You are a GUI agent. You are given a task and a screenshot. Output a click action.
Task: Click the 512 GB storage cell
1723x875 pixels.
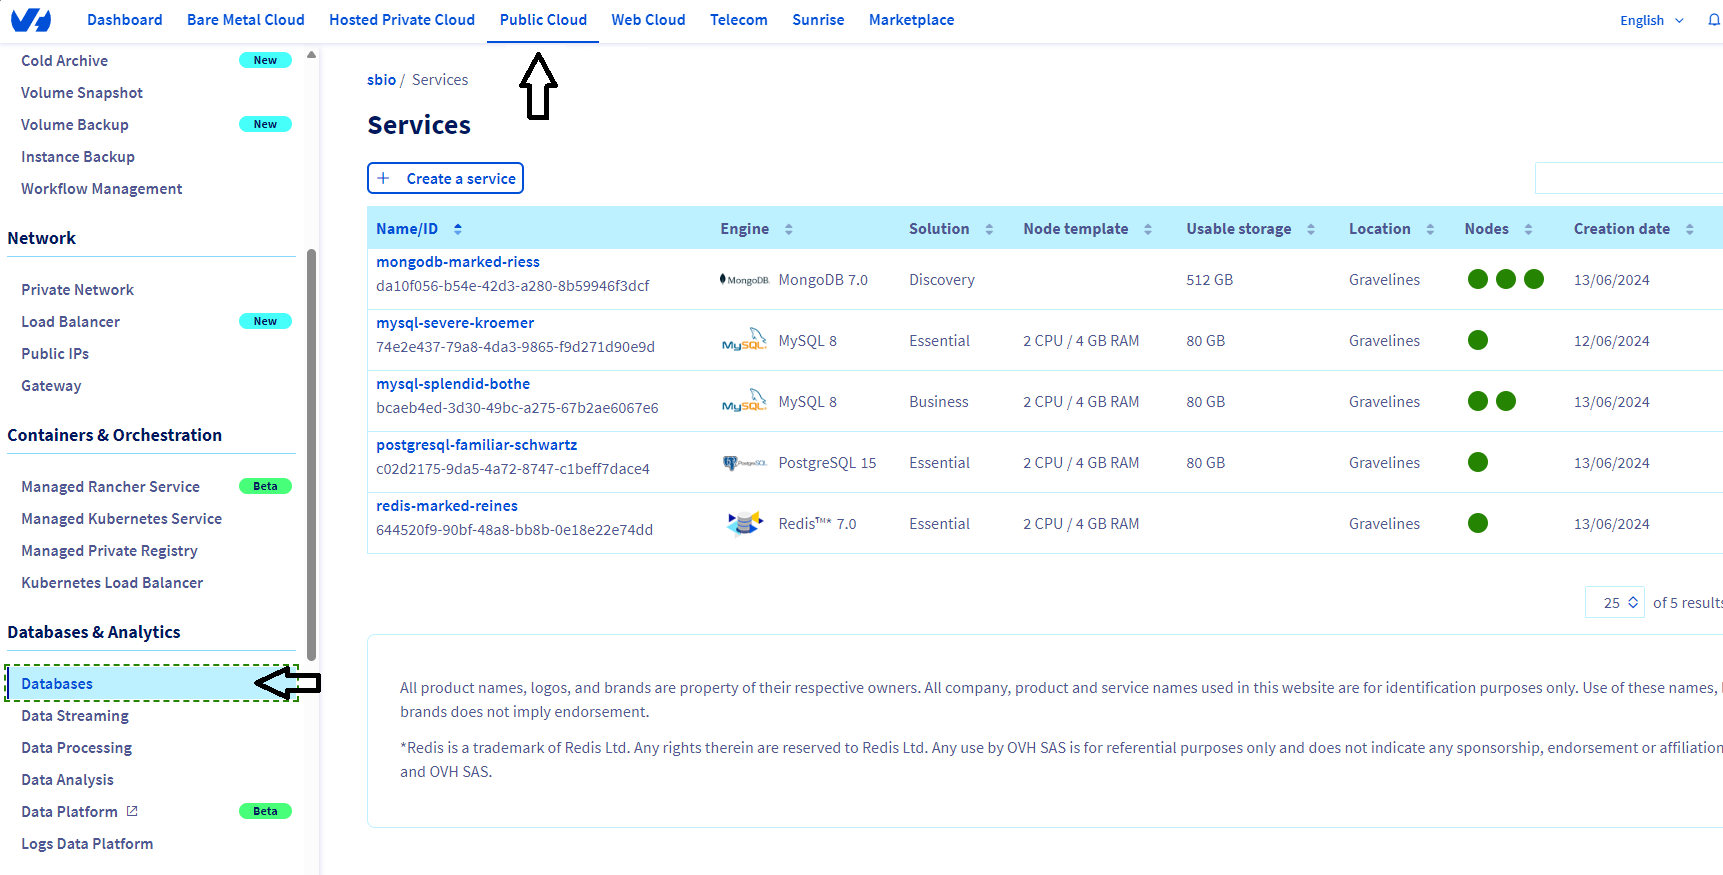1210,280
